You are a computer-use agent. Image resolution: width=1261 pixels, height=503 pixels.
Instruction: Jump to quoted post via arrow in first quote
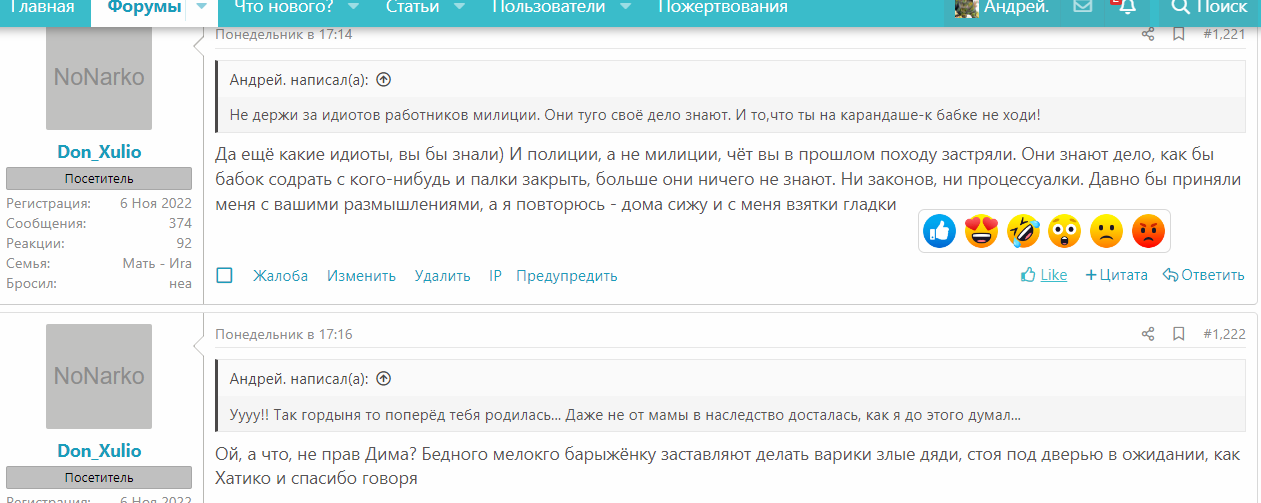tap(384, 80)
